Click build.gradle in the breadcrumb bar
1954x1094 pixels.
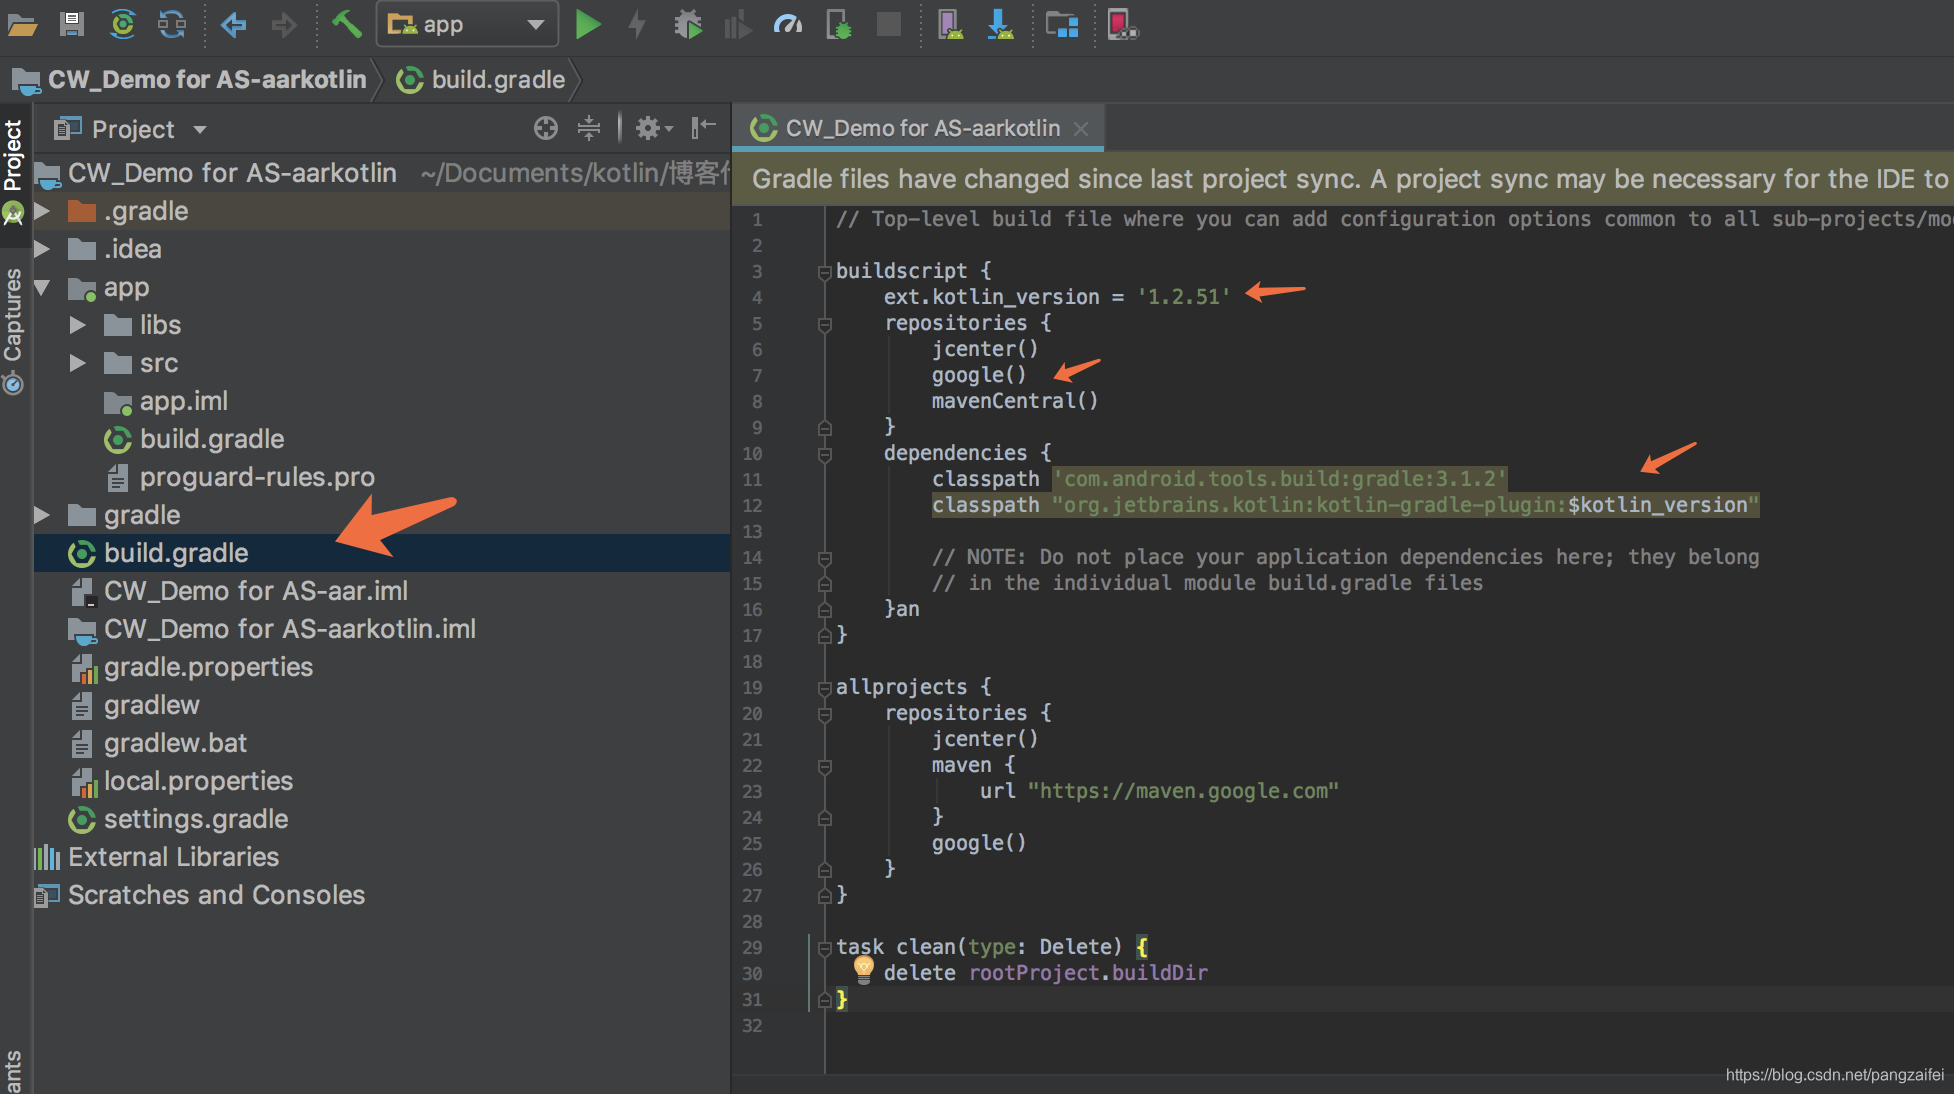[497, 80]
